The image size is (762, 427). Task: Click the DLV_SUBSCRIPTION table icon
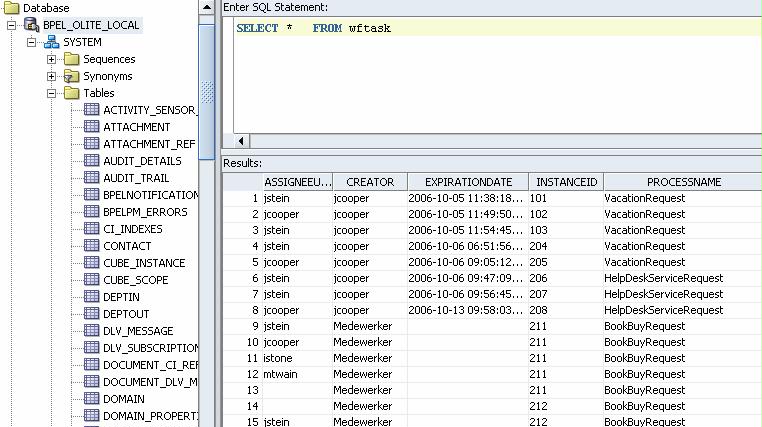(91, 347)
